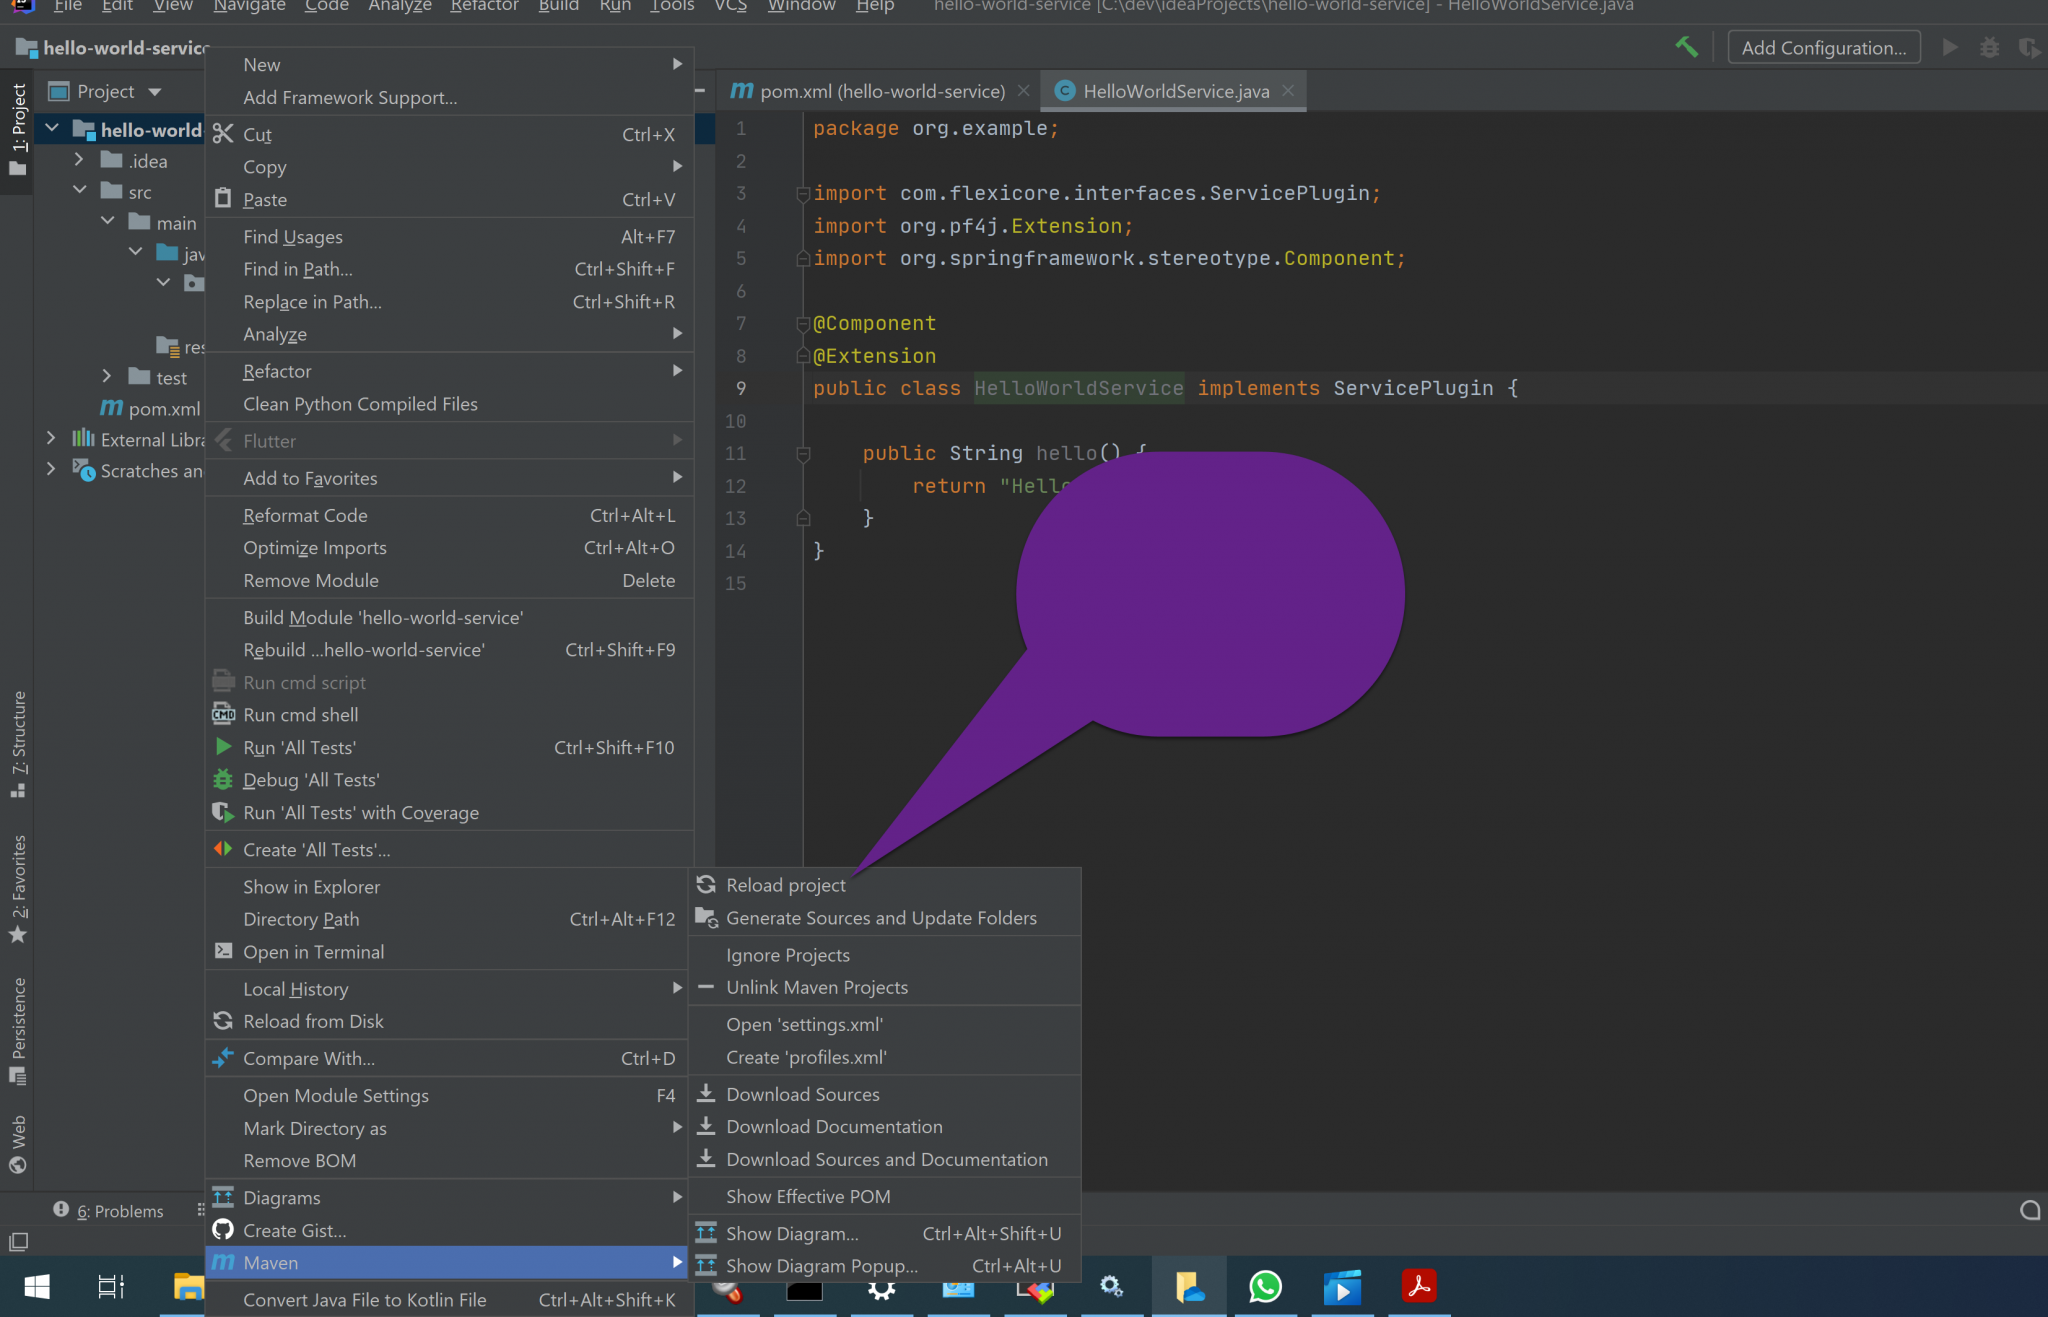Click the Open in Terminal icon
This screenshot has height=1317, width=2048.
click(x=223, y=952)
